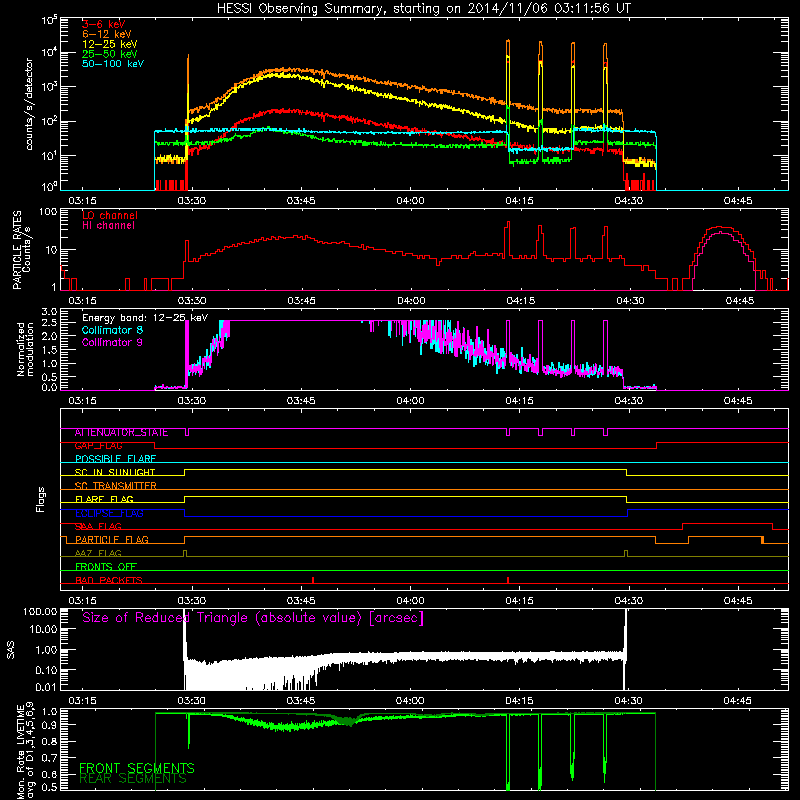Click the 100.00 value on the SAS axis
This screenshot has height=800, width=800.
tap(40, 611)
